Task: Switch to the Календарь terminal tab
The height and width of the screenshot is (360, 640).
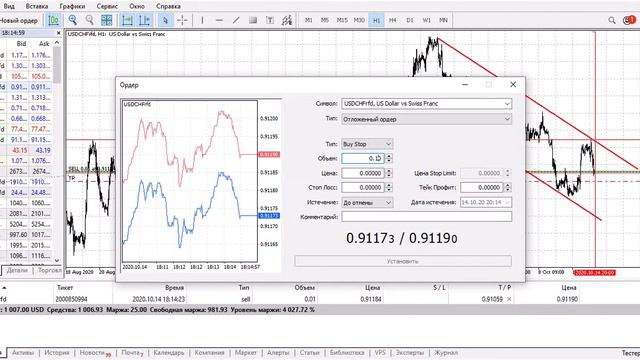Action: pyautogui.click(x=169, y=353)
